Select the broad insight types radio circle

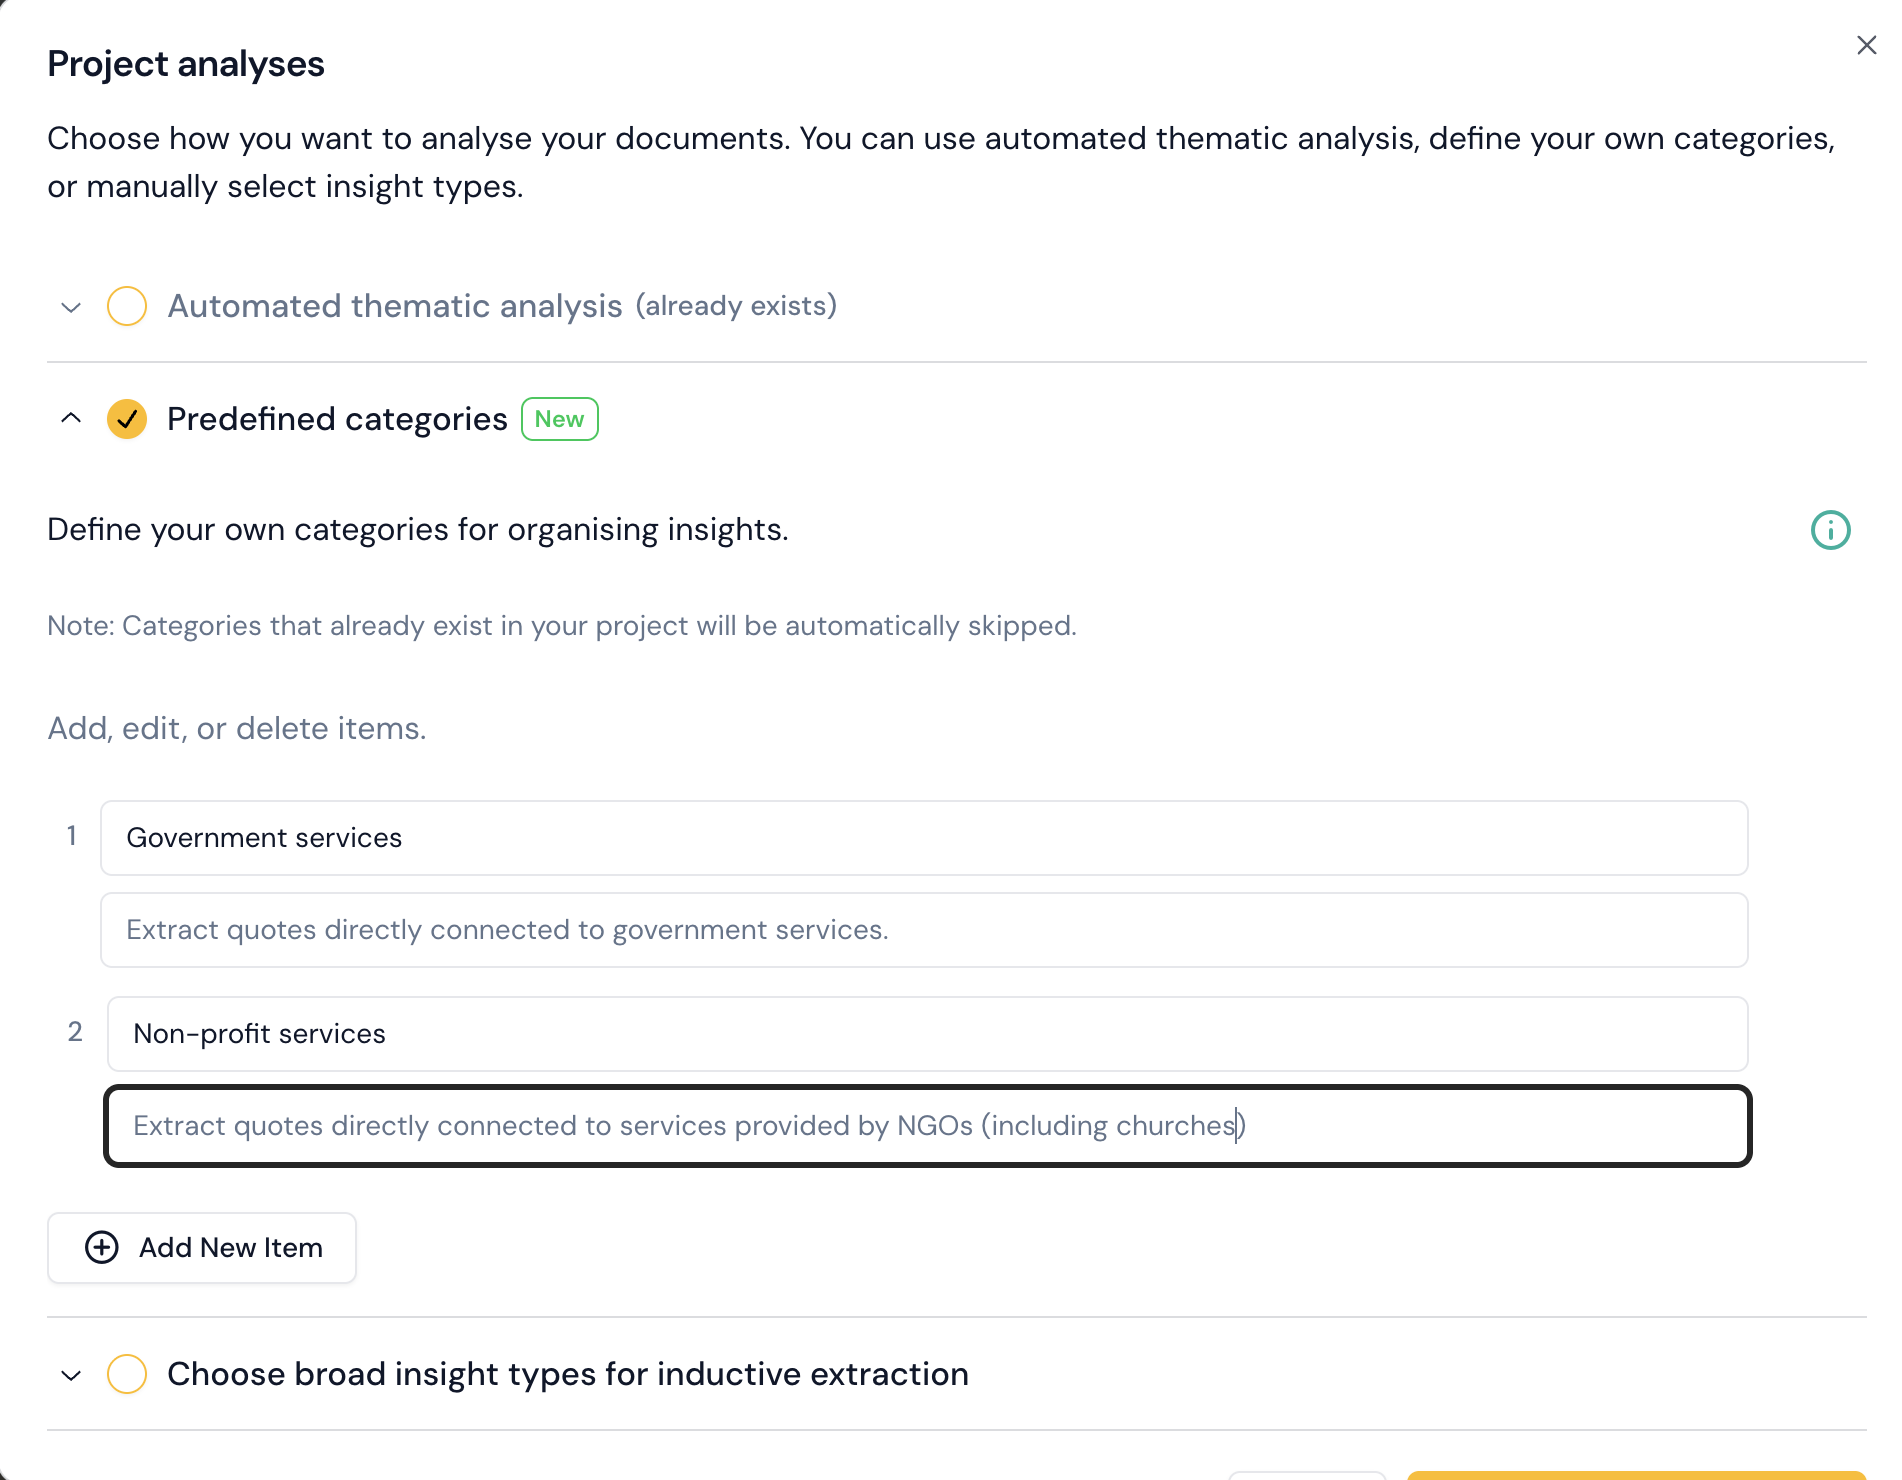coord(127,1374)
